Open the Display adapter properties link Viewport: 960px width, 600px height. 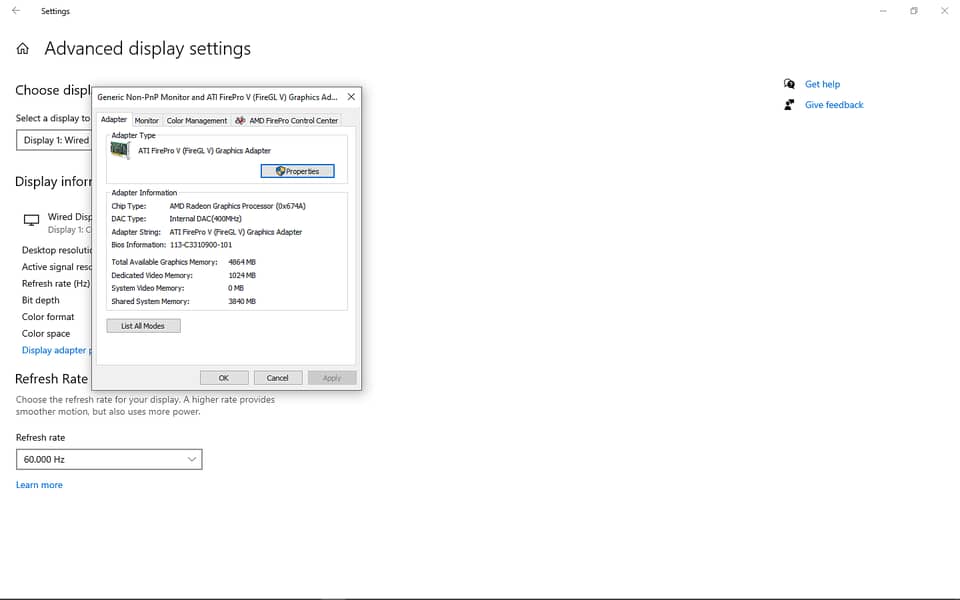[55, 350]
